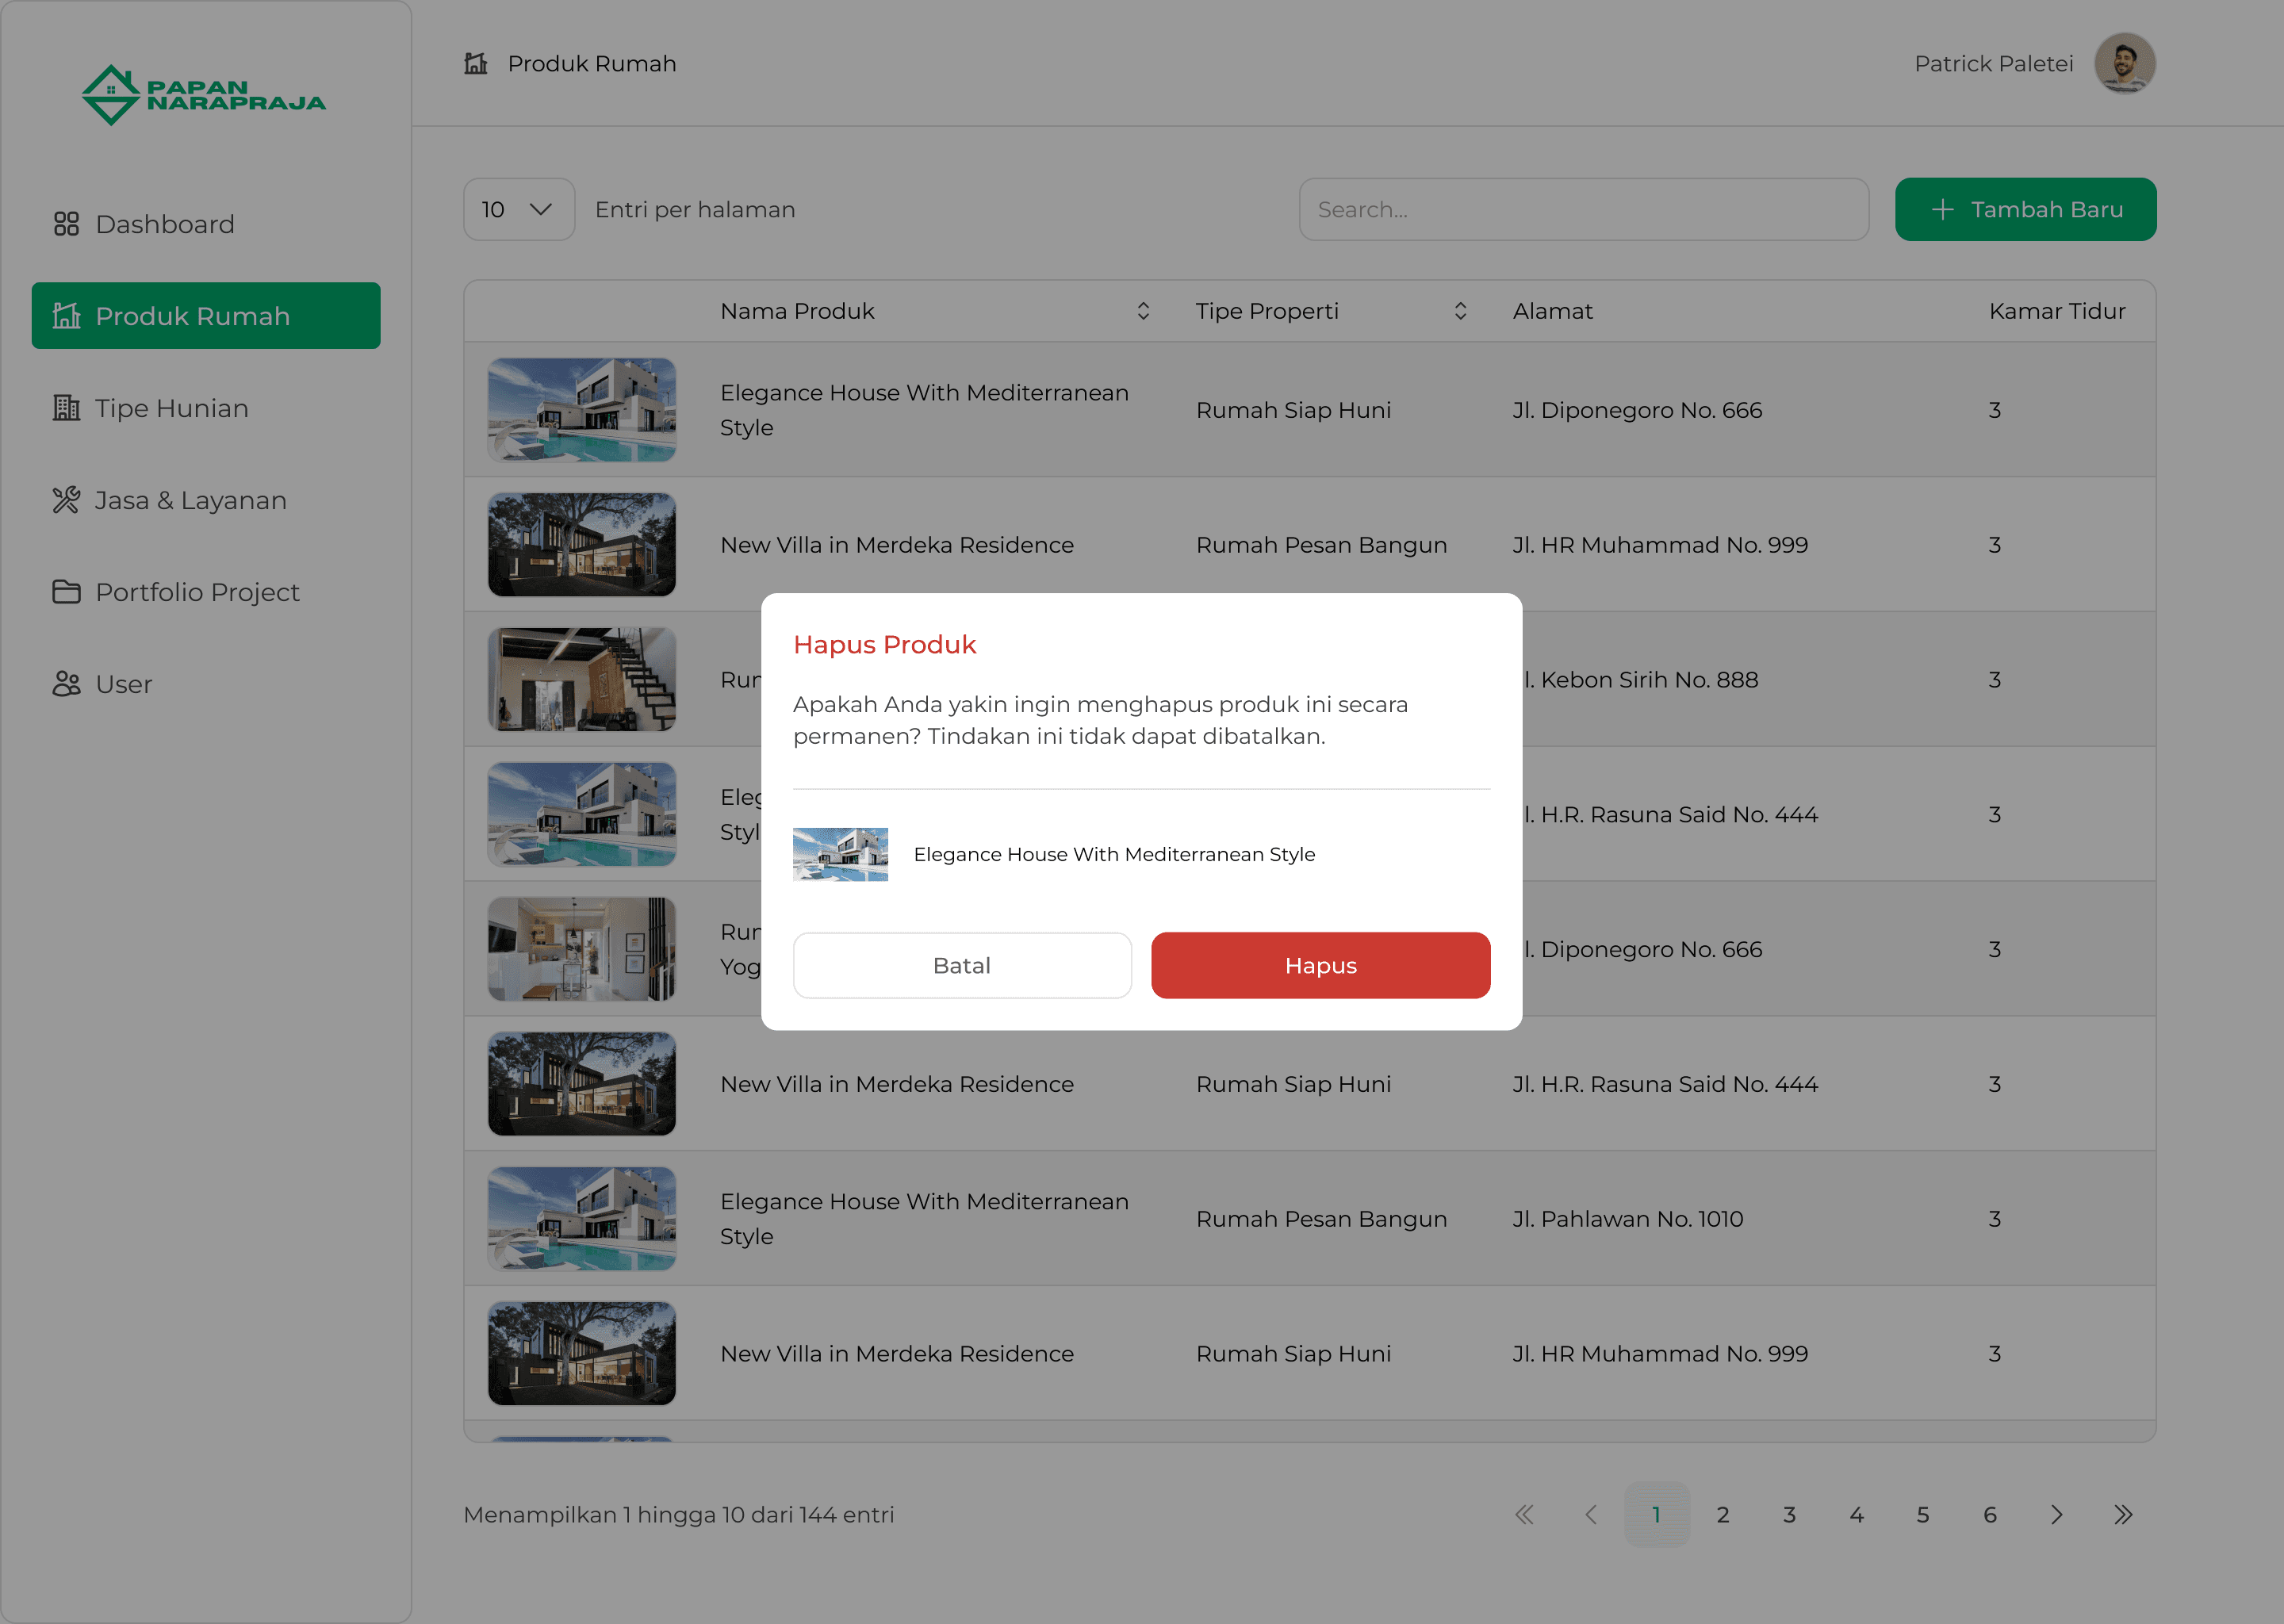
Task: Go to last page with double chevron
Action: click(2123, 1515)
